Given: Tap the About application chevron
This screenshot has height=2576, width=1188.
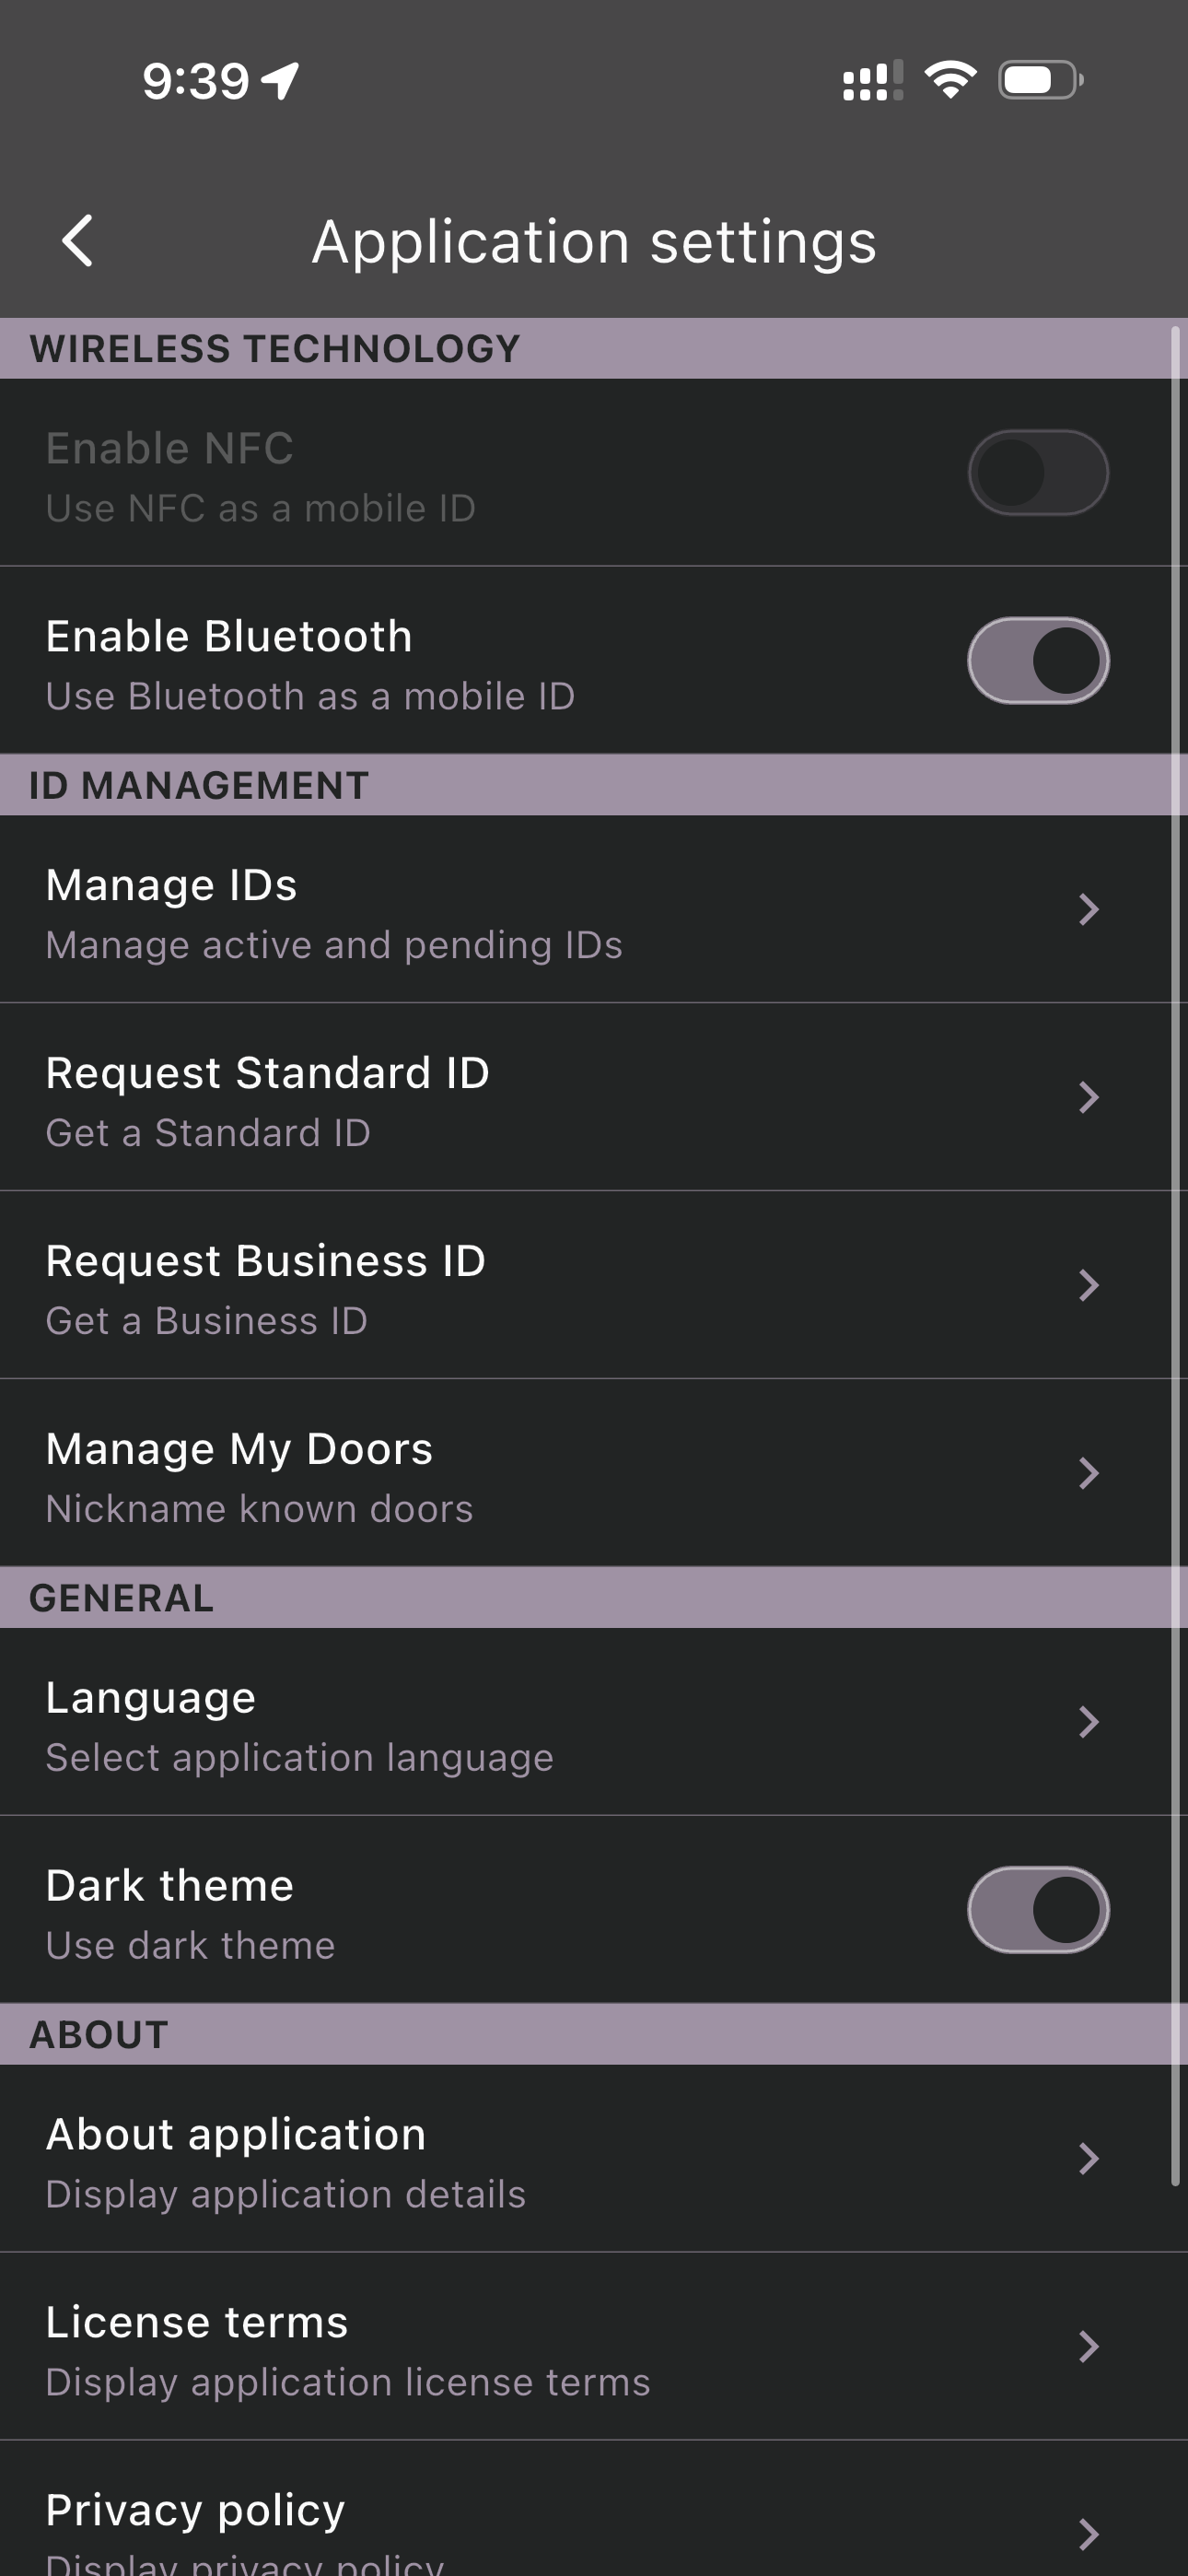Looking at the screenshot, I should [x=1089, y=2159].
